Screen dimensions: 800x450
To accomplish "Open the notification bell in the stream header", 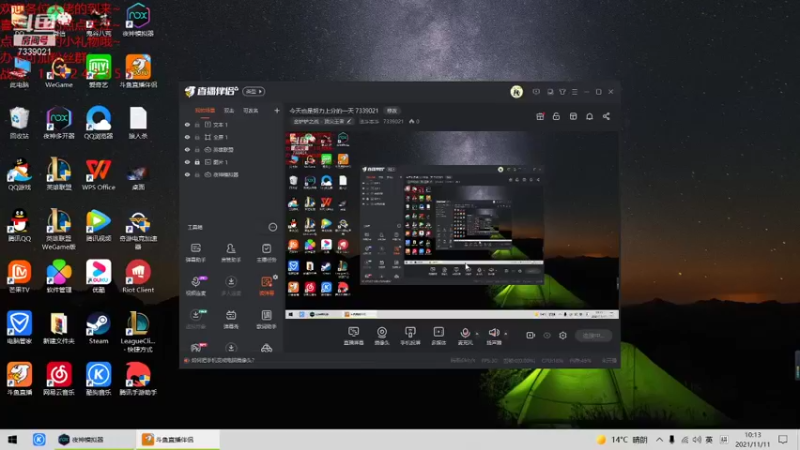I will (x=589, y=116).
